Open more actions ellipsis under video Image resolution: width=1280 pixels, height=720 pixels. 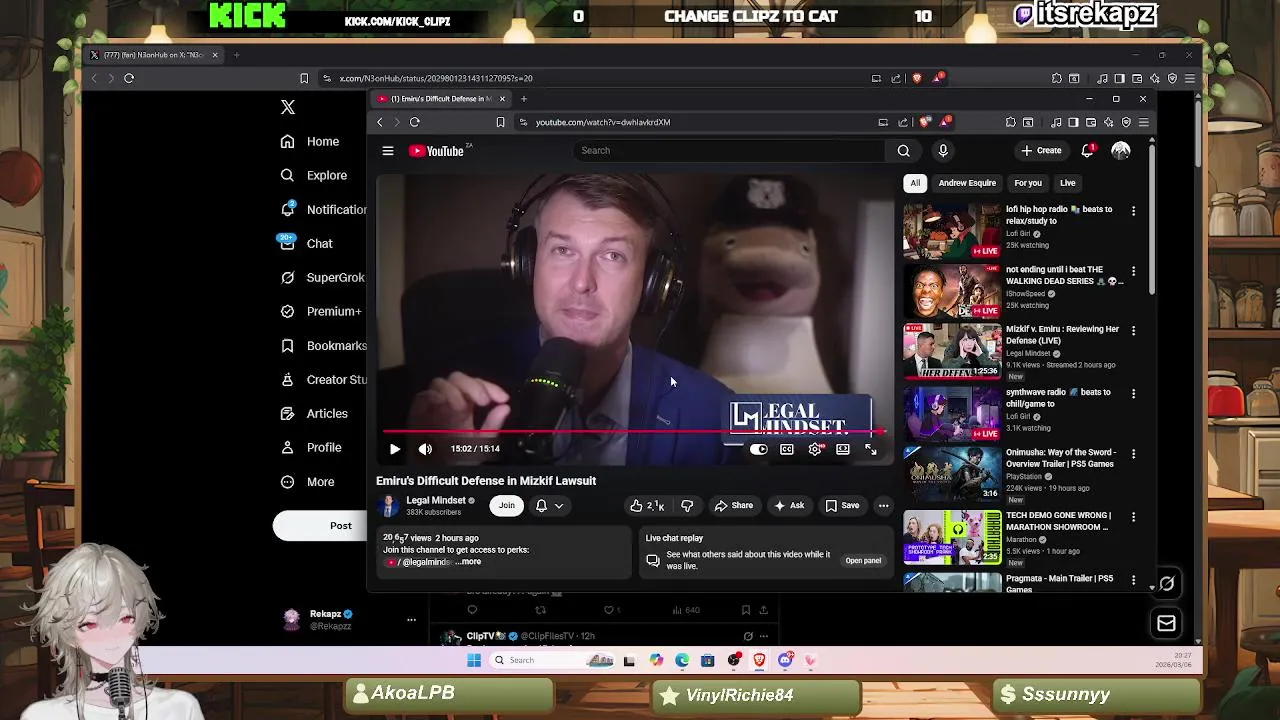tap(883, 506)
